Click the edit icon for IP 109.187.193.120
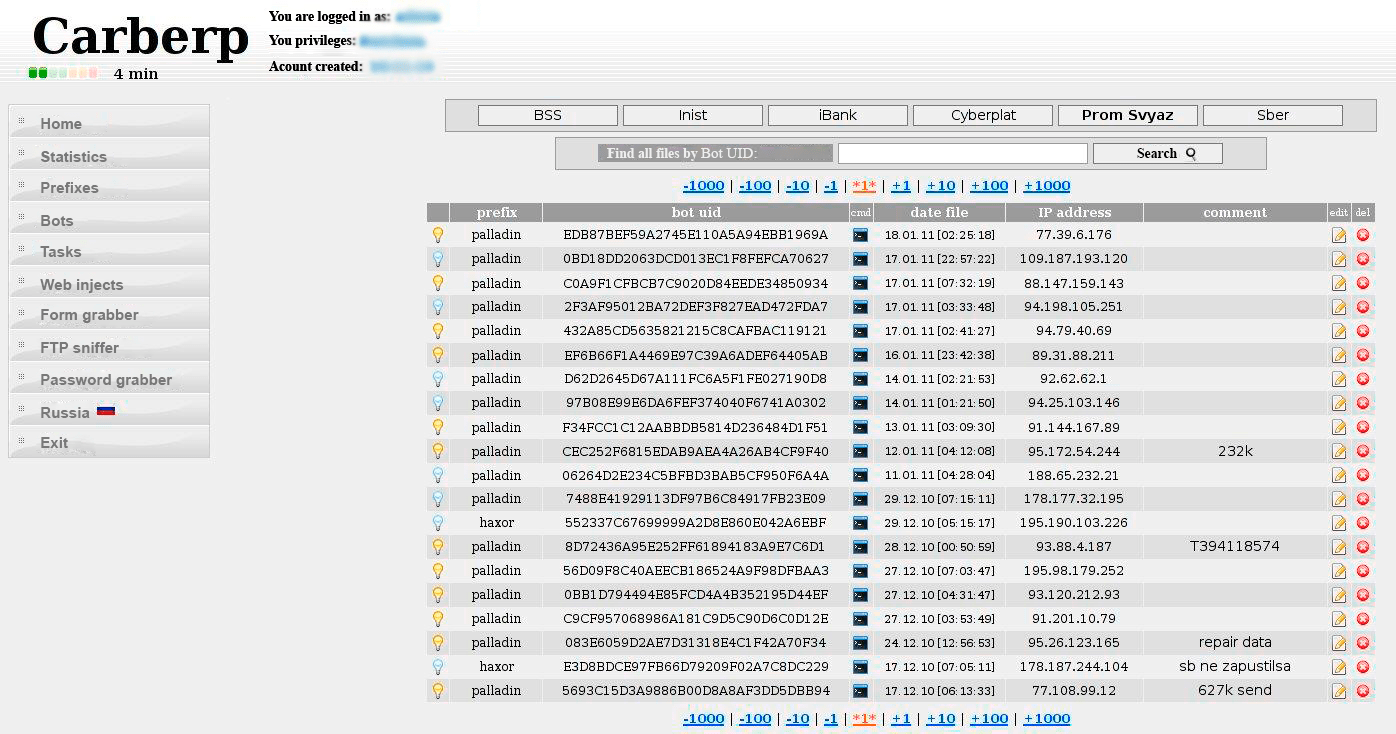This screenshot has width=1396, height=734. pos(1339,259)
